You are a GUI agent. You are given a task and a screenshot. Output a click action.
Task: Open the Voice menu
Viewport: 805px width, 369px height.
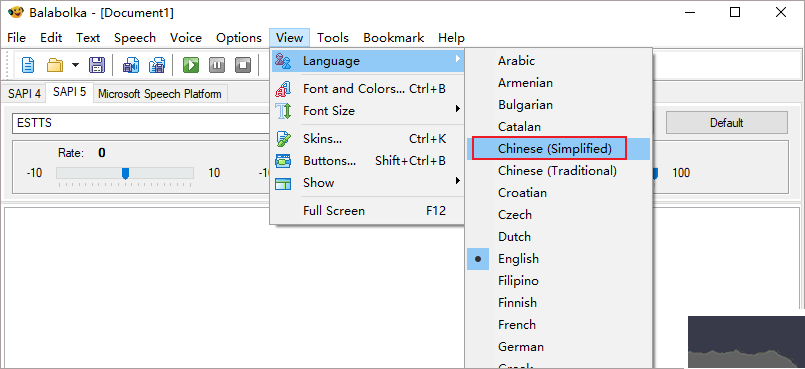click(186, 37)
